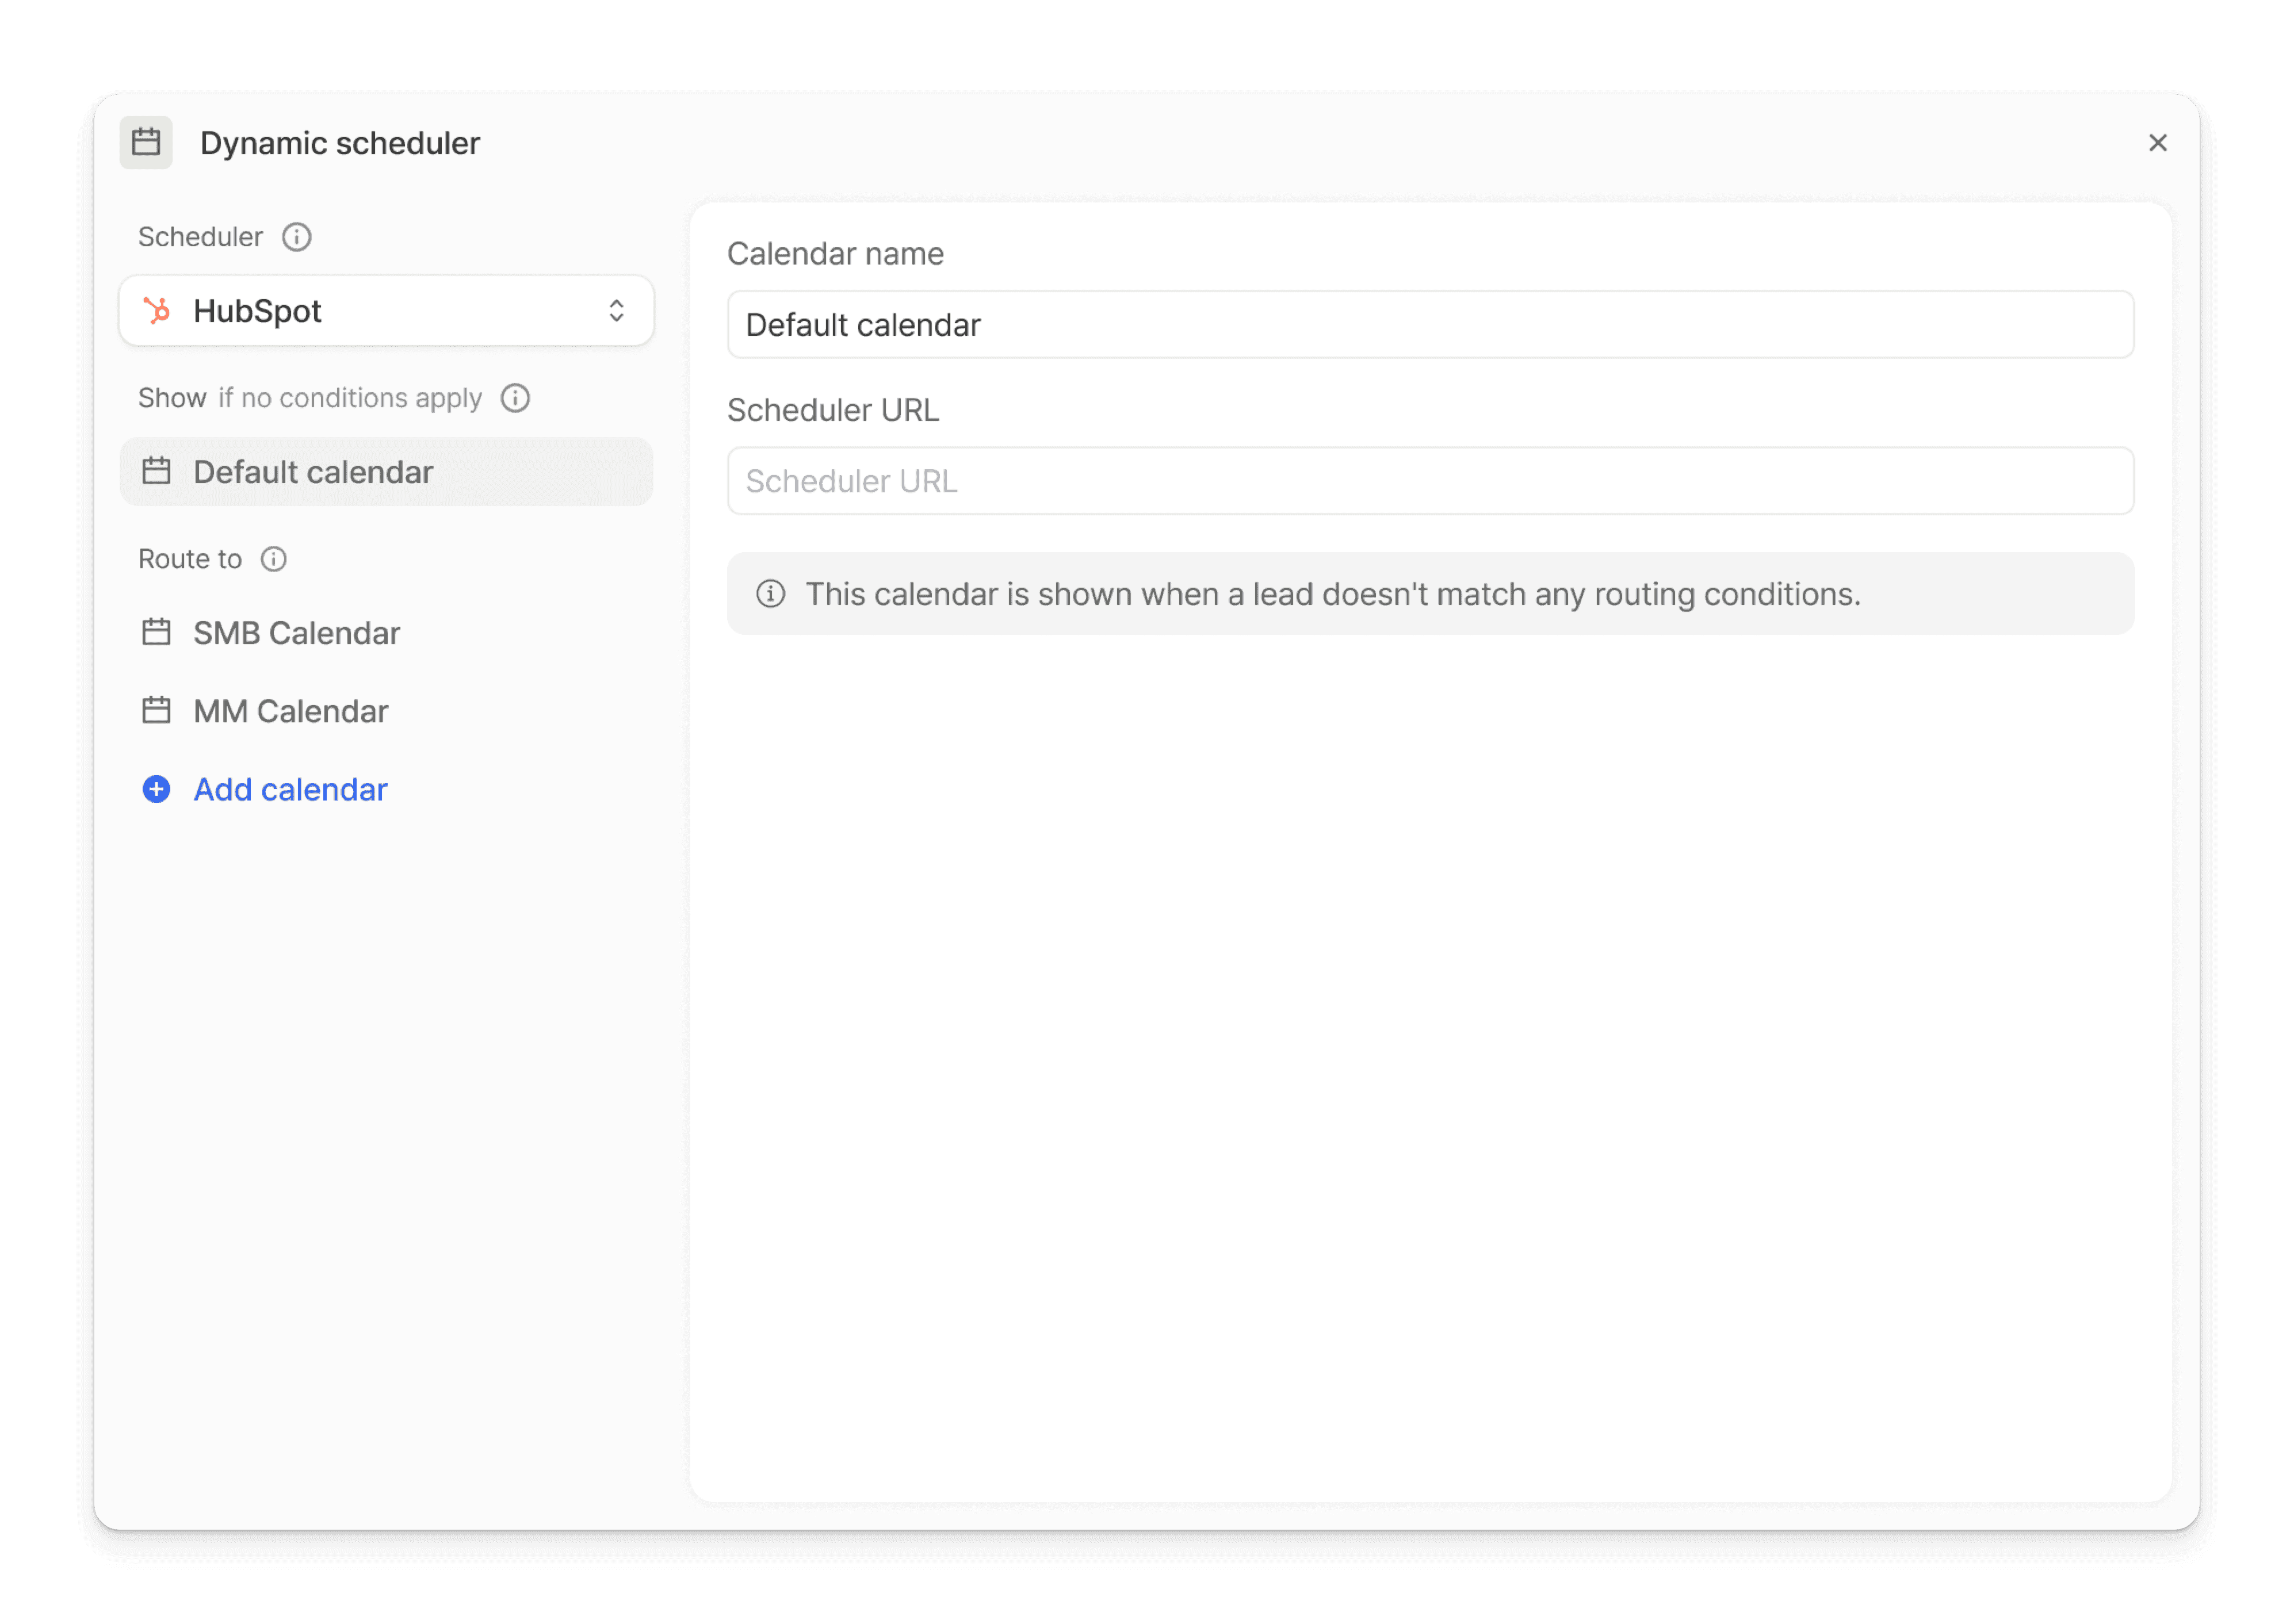Screen dimensions: 2294x1624
Task: Click info icon beside 'if no conditions apply'
Action: click(x=515, y=398)
